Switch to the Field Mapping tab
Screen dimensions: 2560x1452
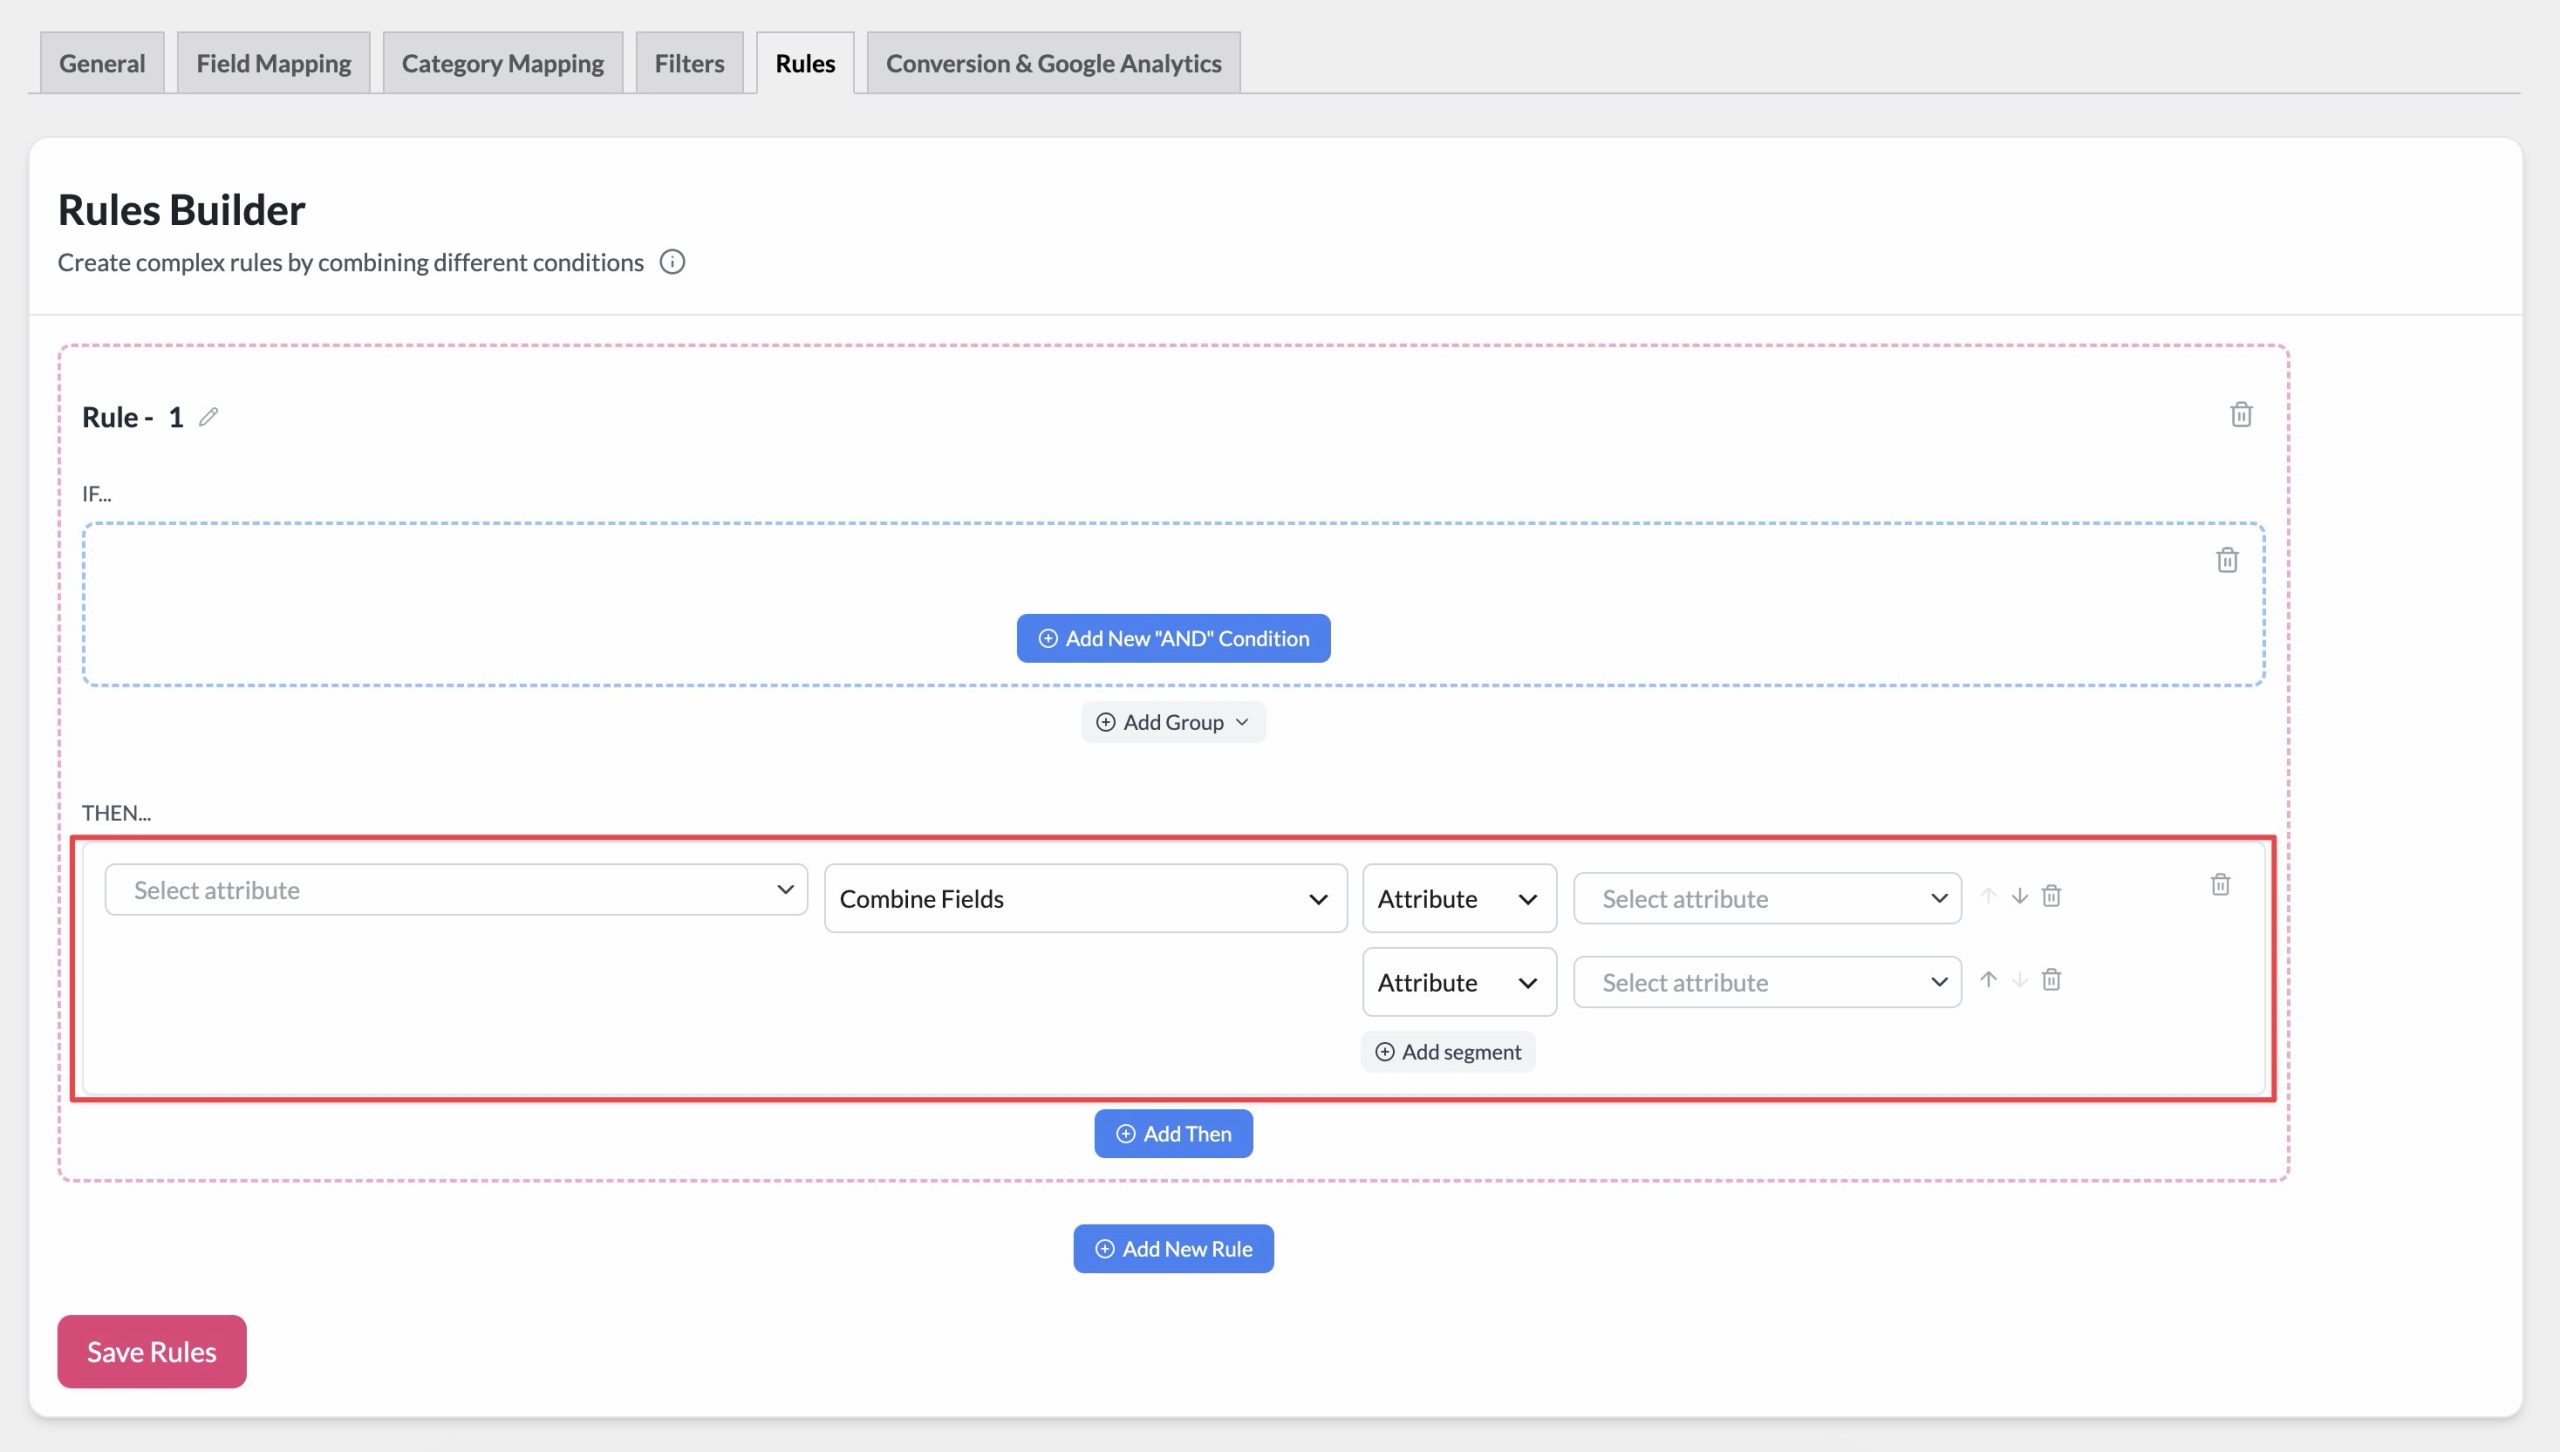273,63
